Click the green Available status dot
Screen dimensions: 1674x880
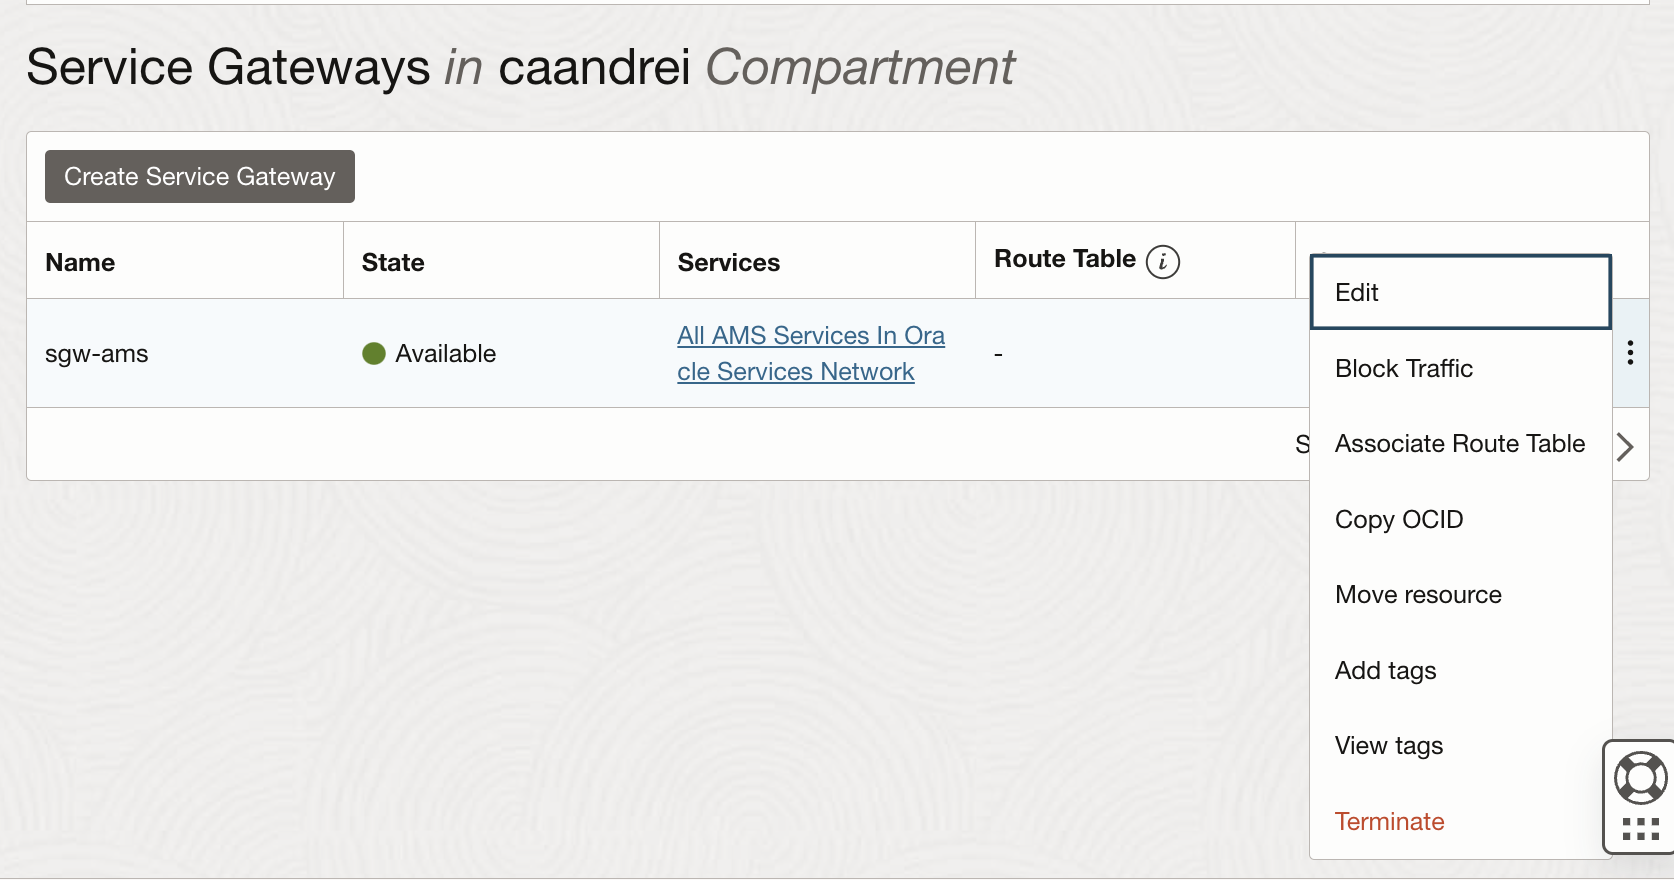[x=374, y=354]
